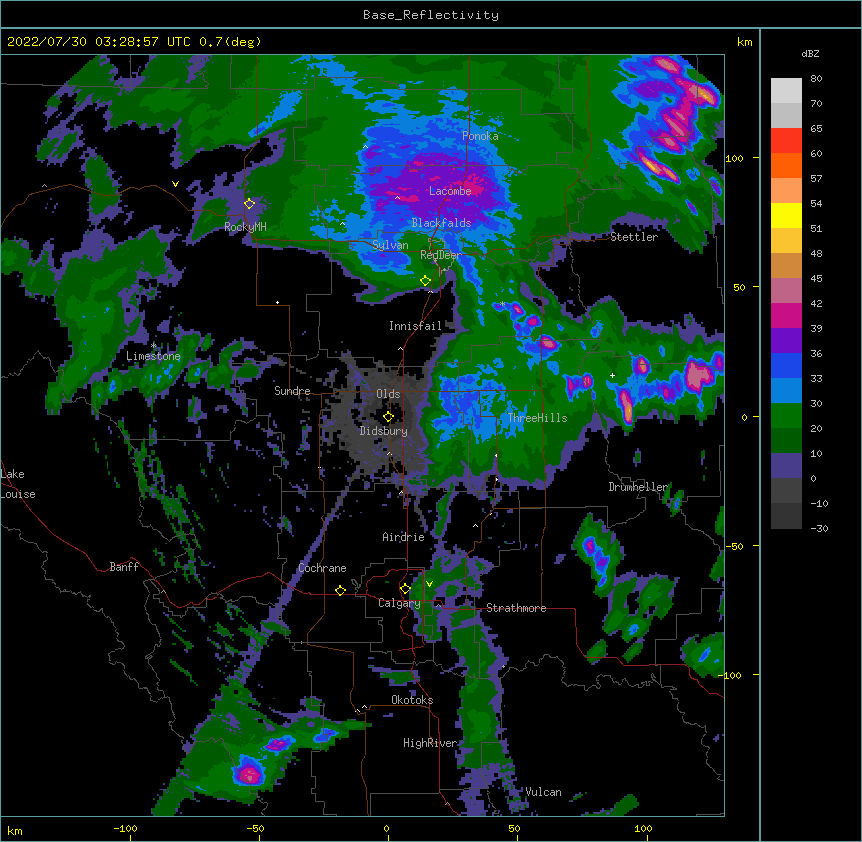Screen dimensions: 862x842
Task: Select the Sylvan label
Action: coord(390,245)
